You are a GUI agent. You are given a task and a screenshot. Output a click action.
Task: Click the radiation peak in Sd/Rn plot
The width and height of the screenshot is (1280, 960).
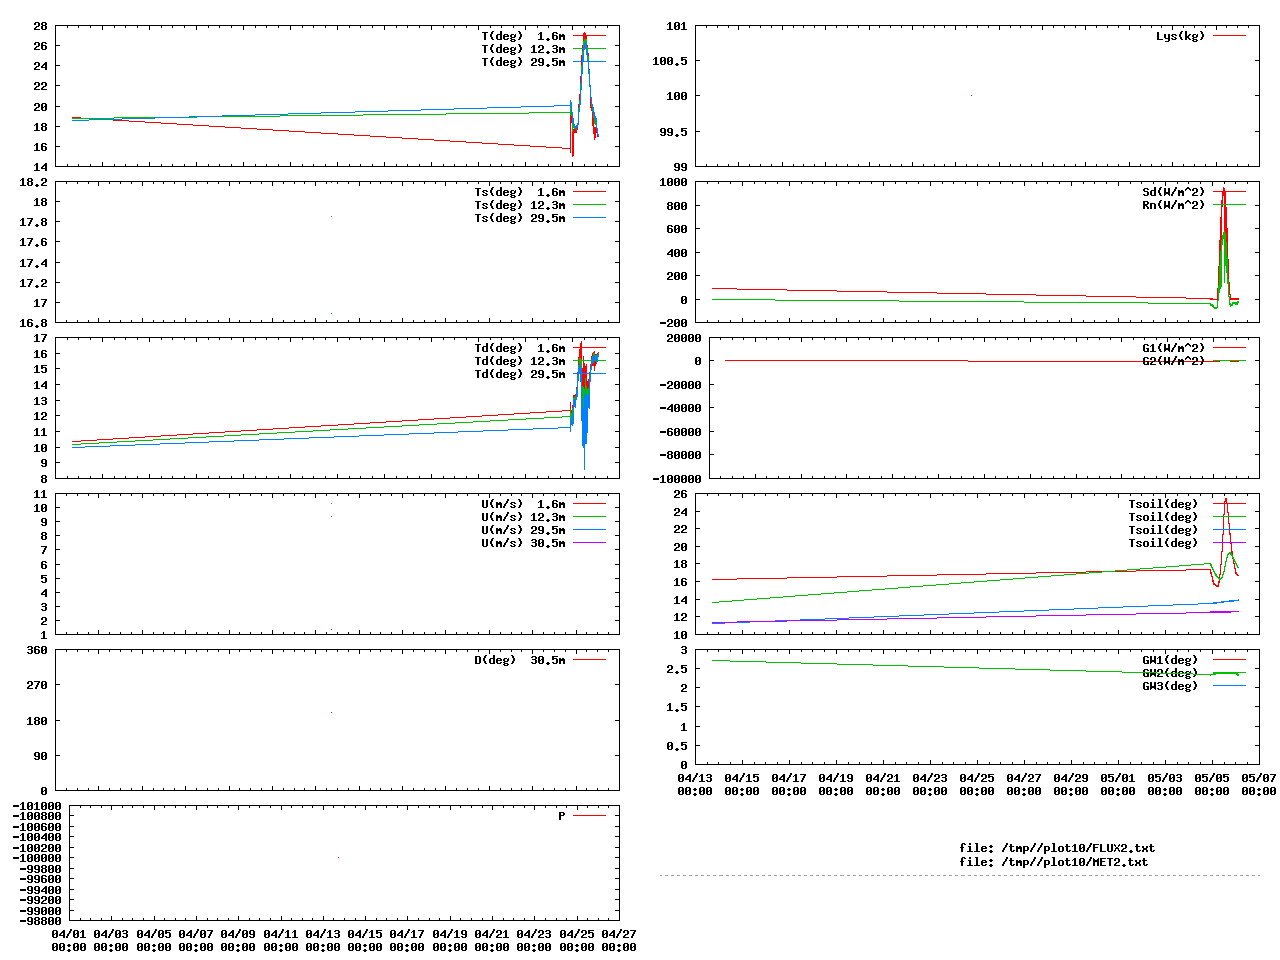coord(1223,190)
